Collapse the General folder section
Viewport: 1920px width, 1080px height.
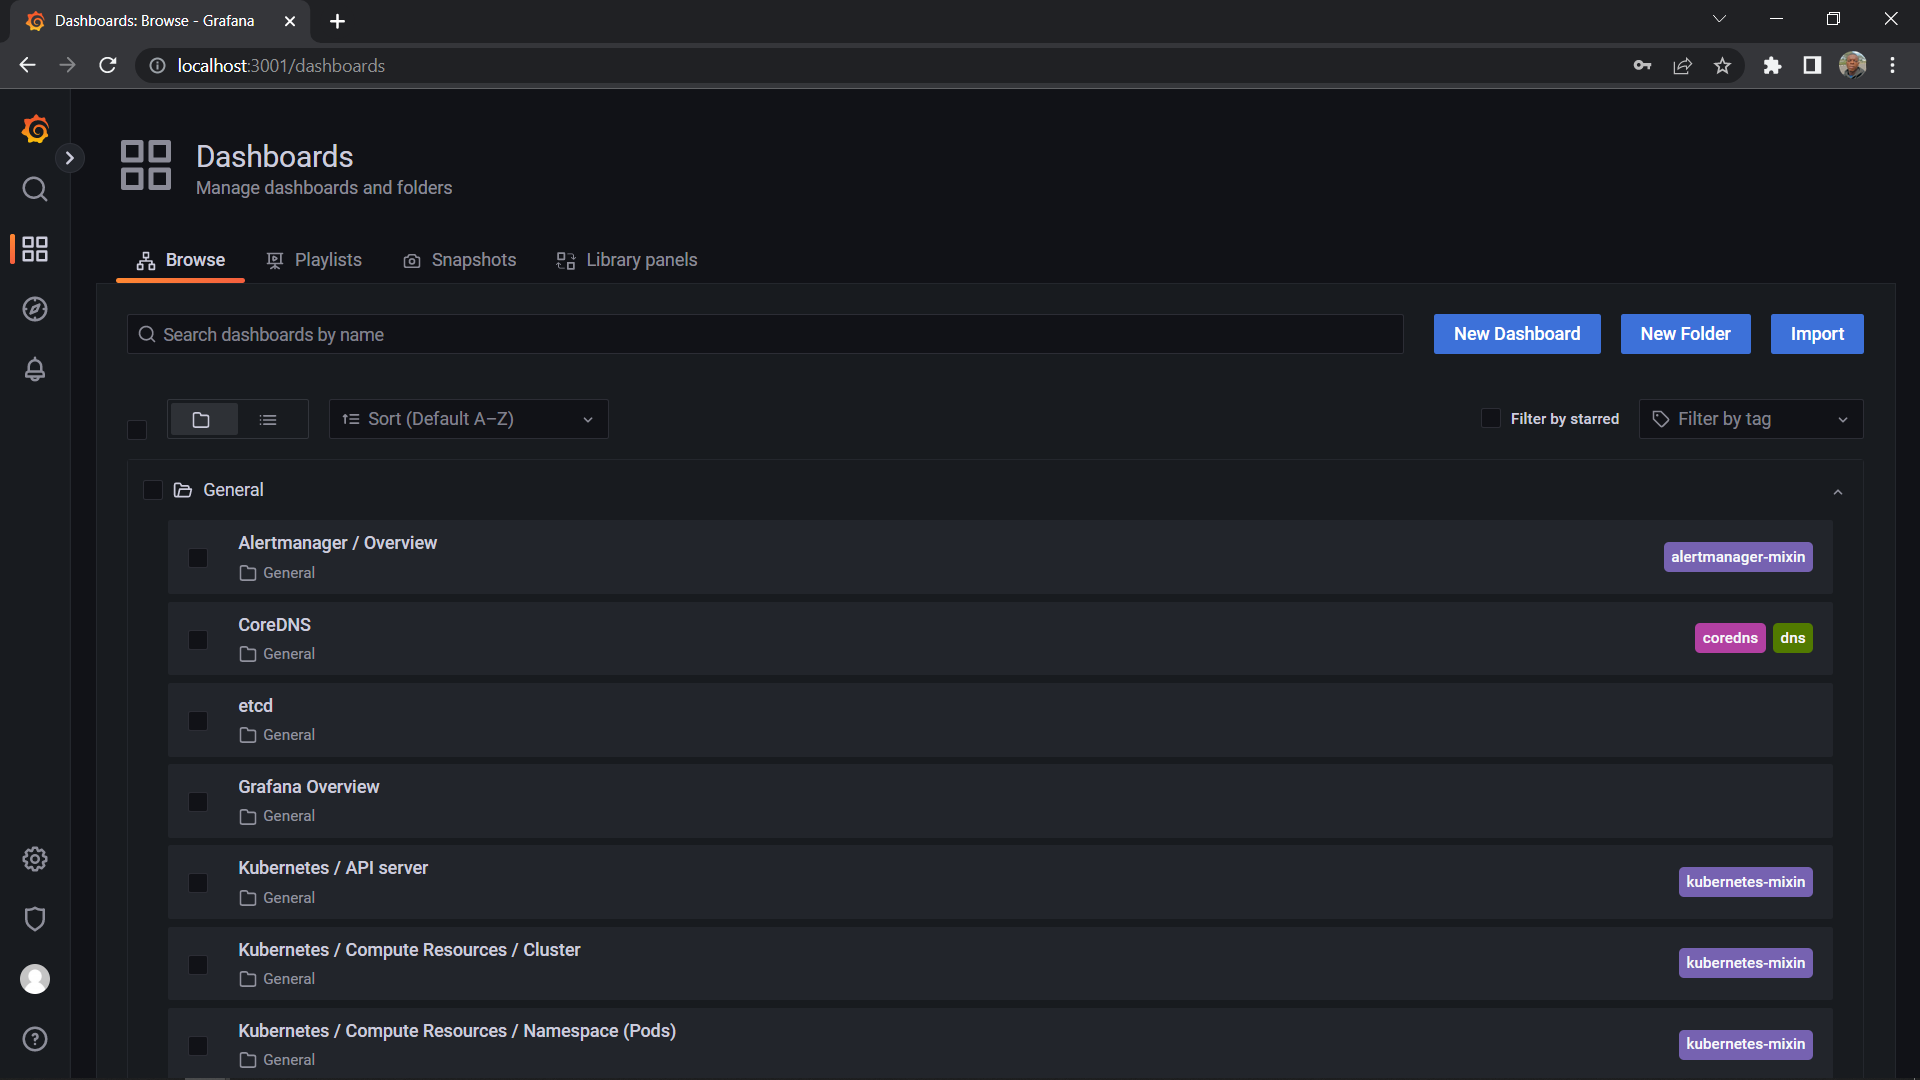click(x=1837, y=491)
